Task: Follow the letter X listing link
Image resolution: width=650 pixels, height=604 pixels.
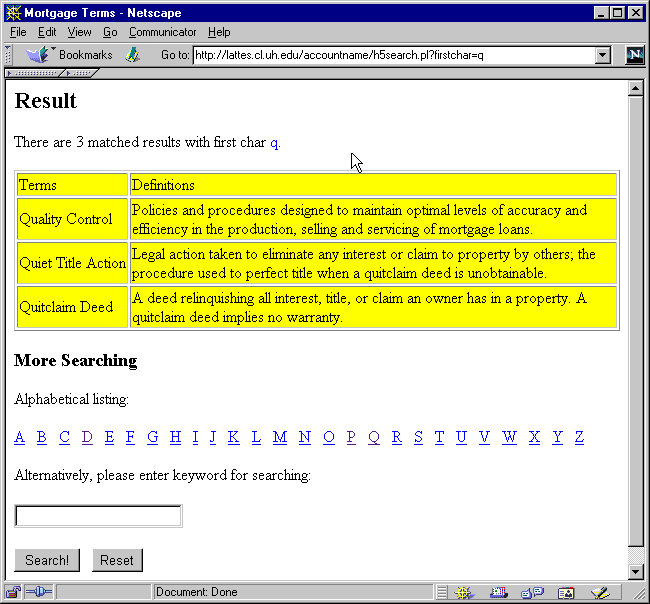Action: (x=534, y=437)
